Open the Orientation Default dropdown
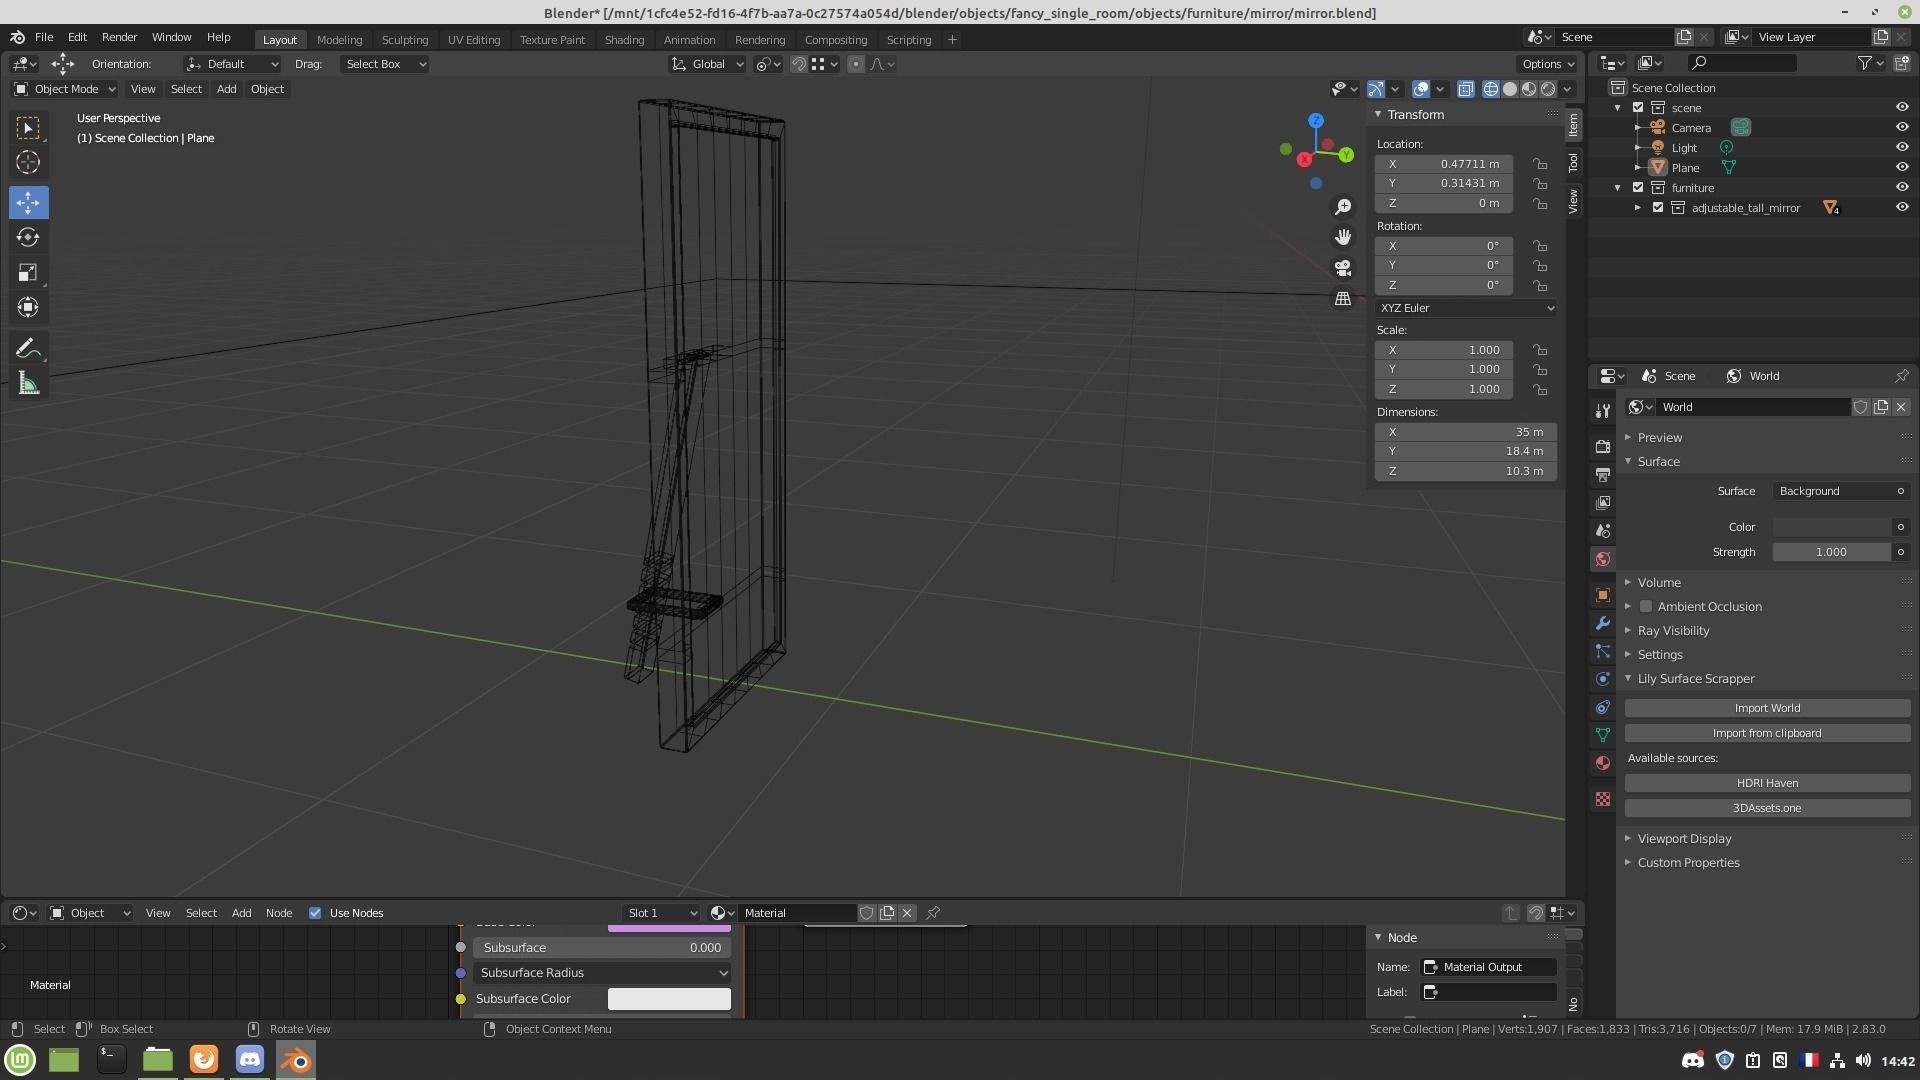The height and width of the screenshot is (1080, 1920). [232, 64]
